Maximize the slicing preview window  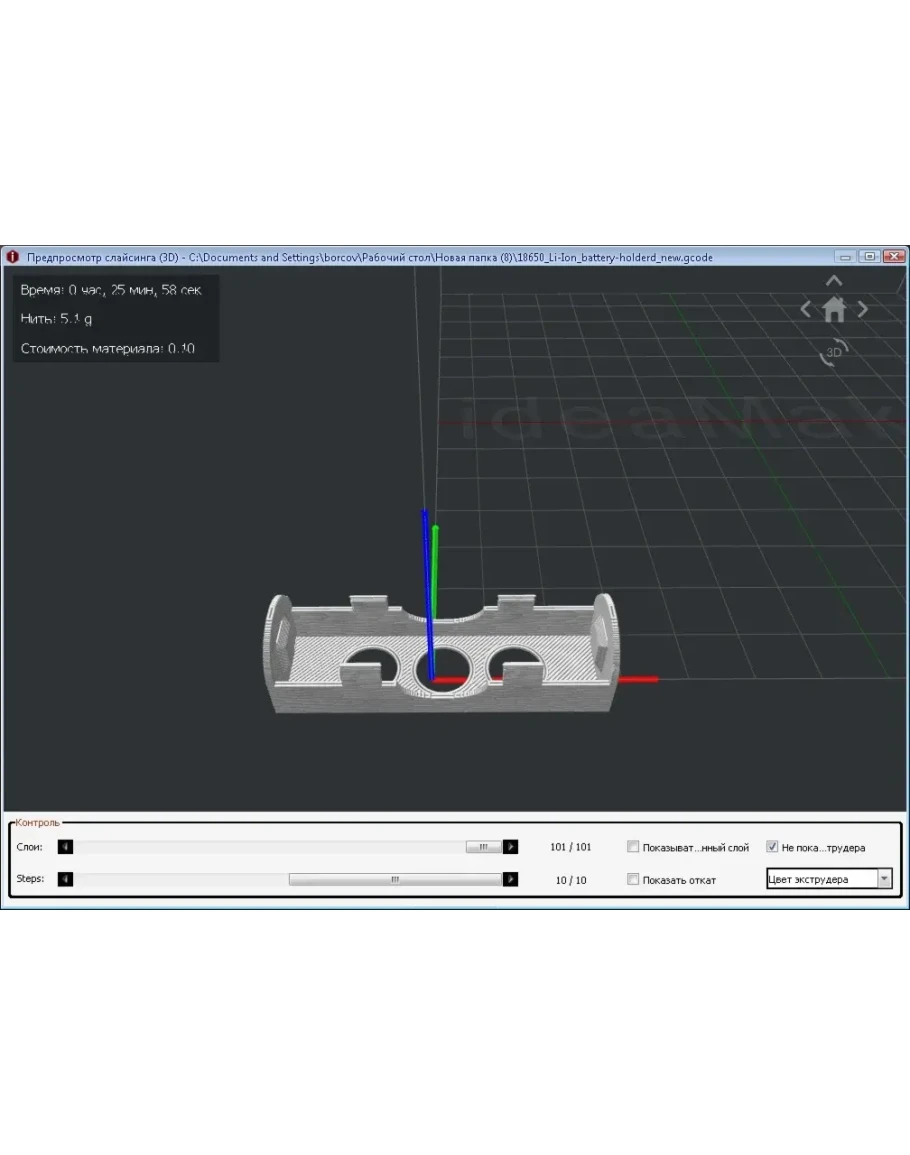click(869, 257)
